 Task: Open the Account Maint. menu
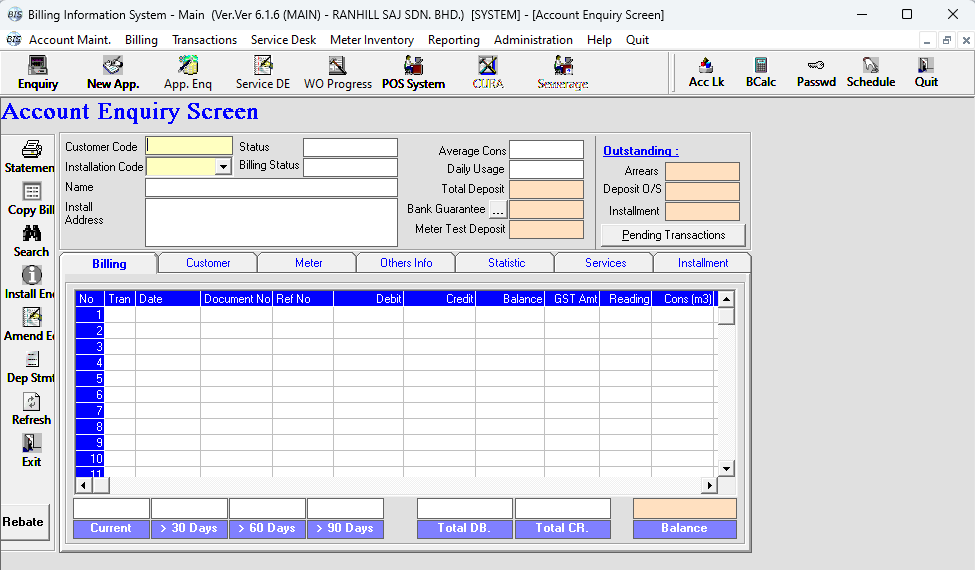click(70, 40)
